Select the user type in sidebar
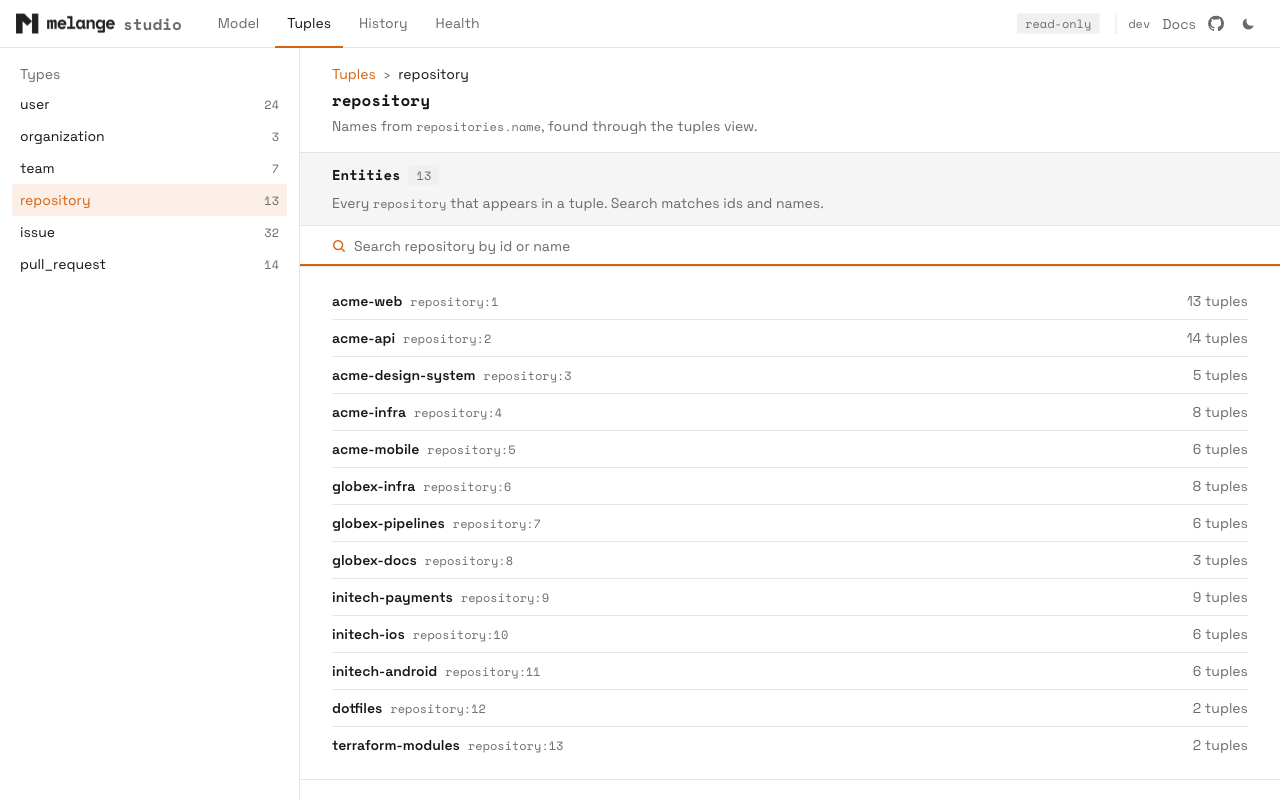The height and width of the screenshot is (800, 1280). click(150, 104)
